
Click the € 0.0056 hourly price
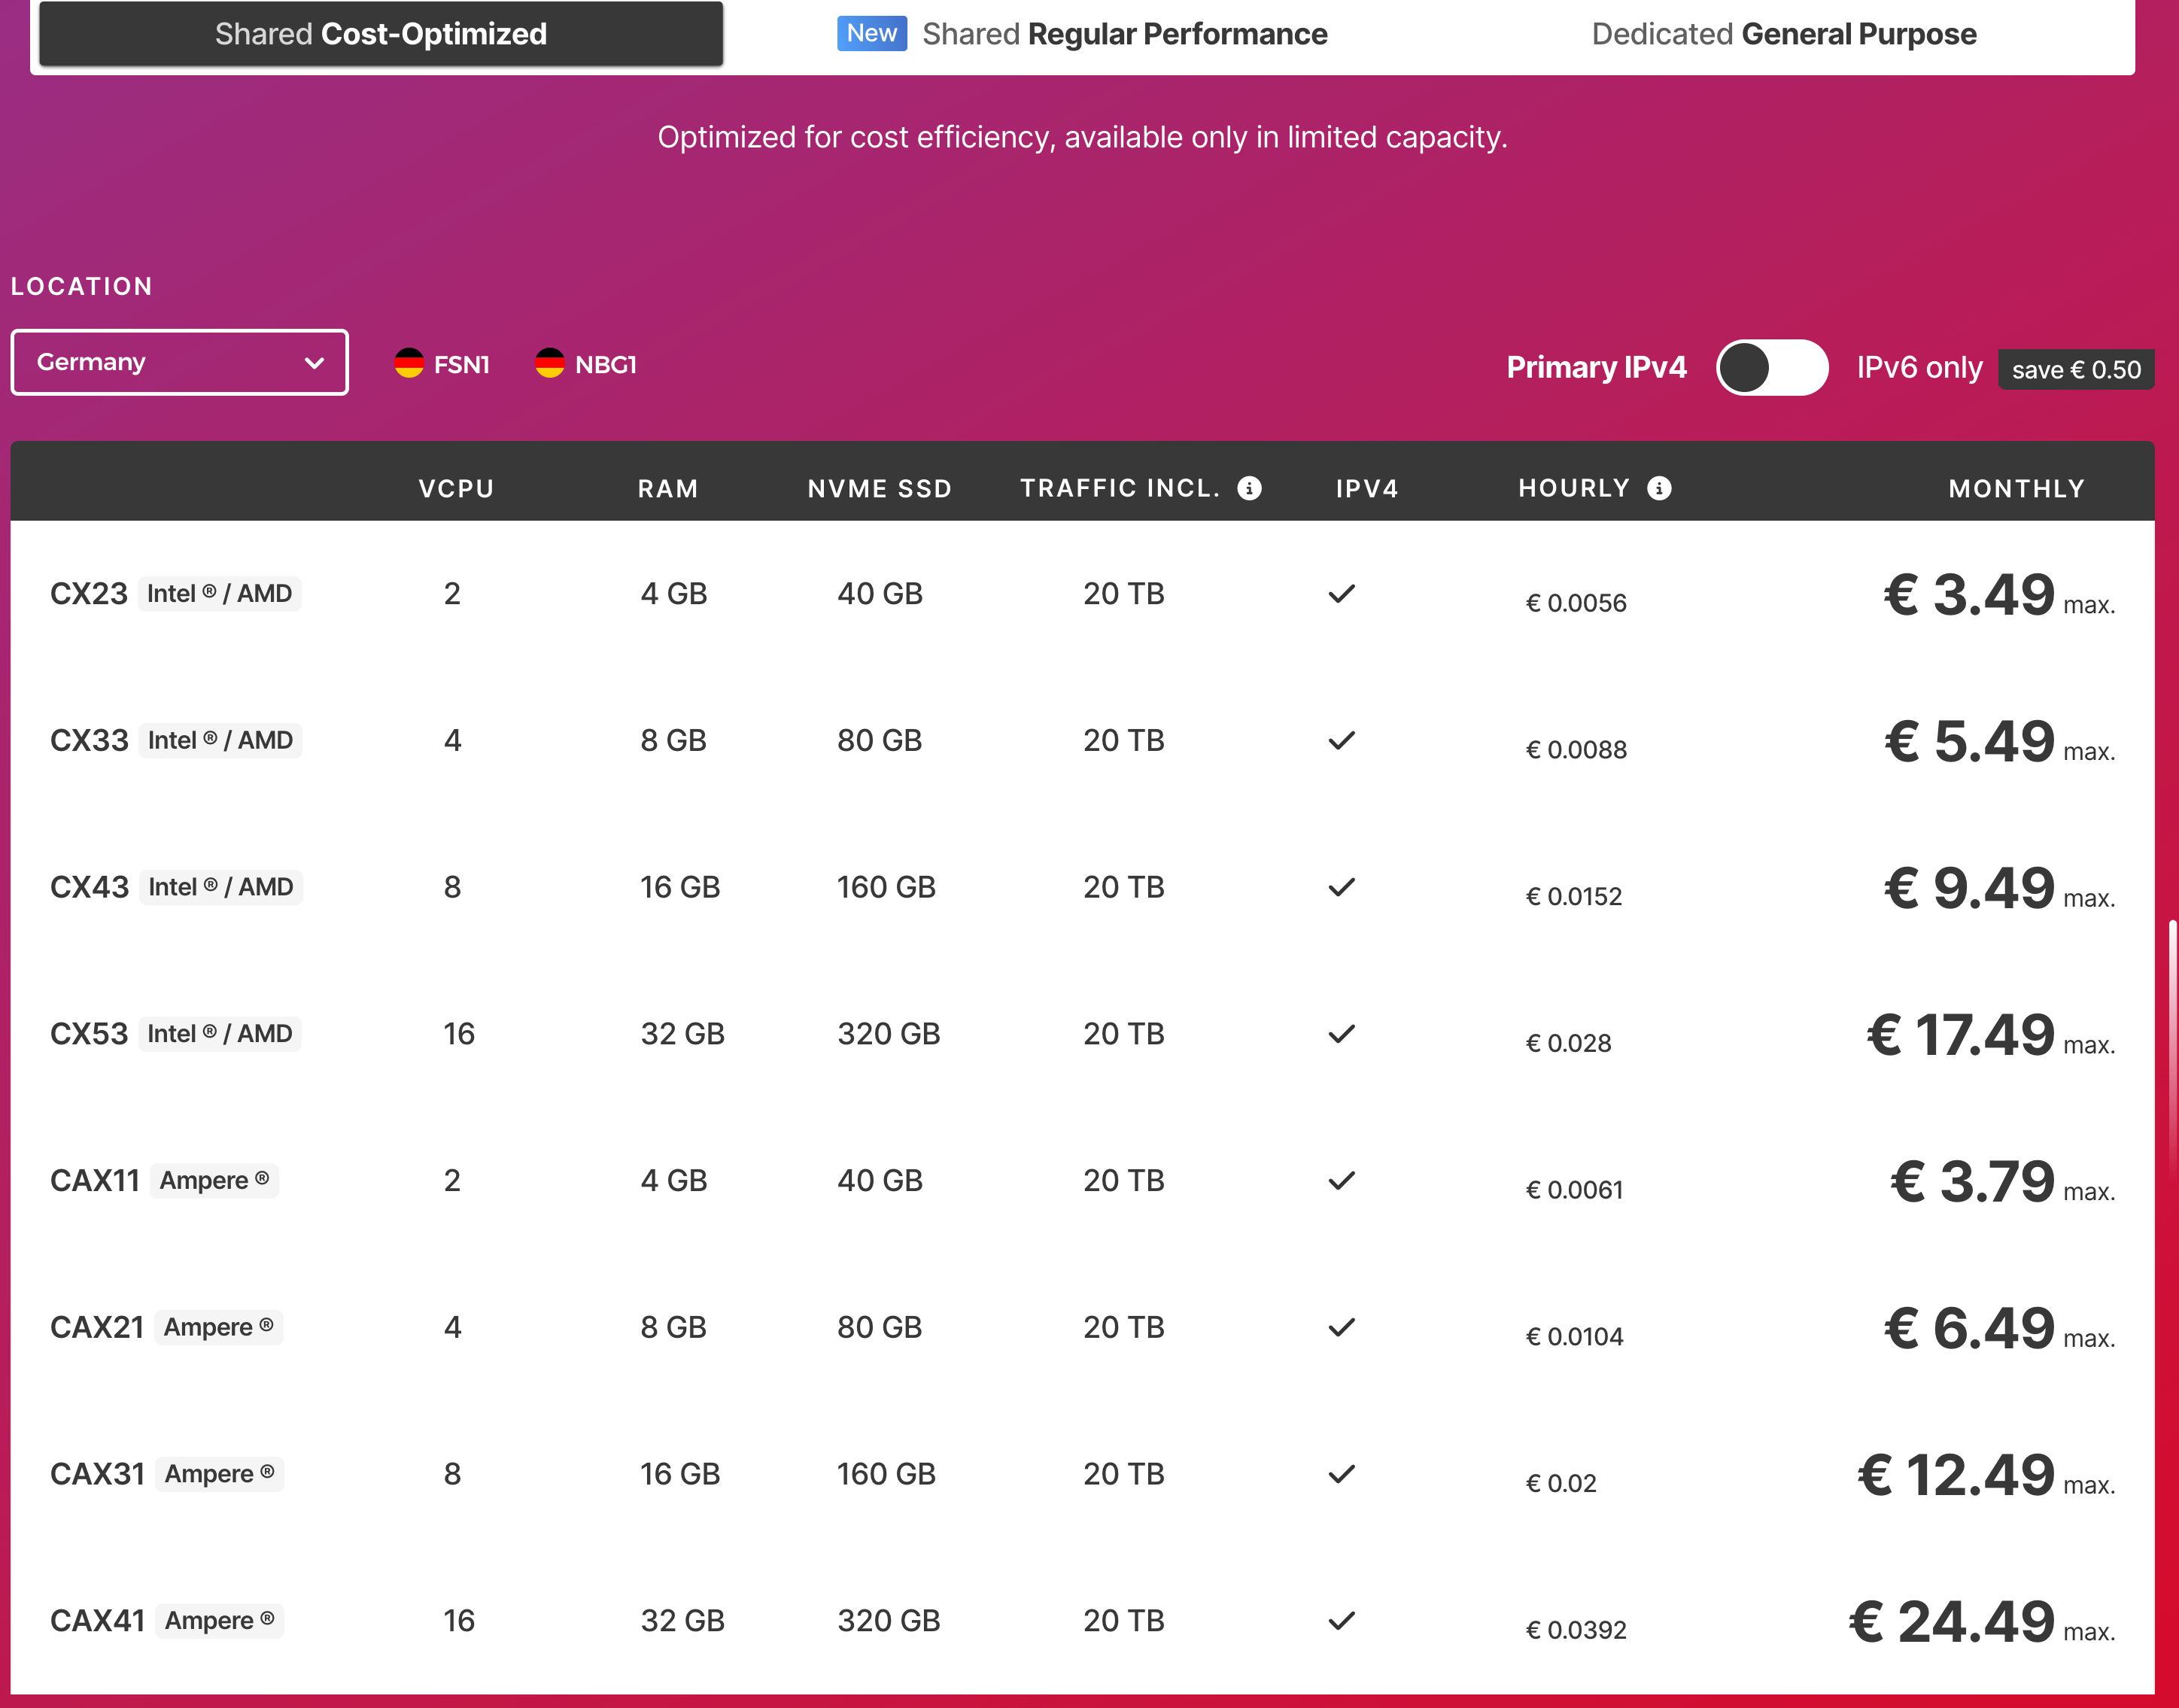click(1576, 604)
